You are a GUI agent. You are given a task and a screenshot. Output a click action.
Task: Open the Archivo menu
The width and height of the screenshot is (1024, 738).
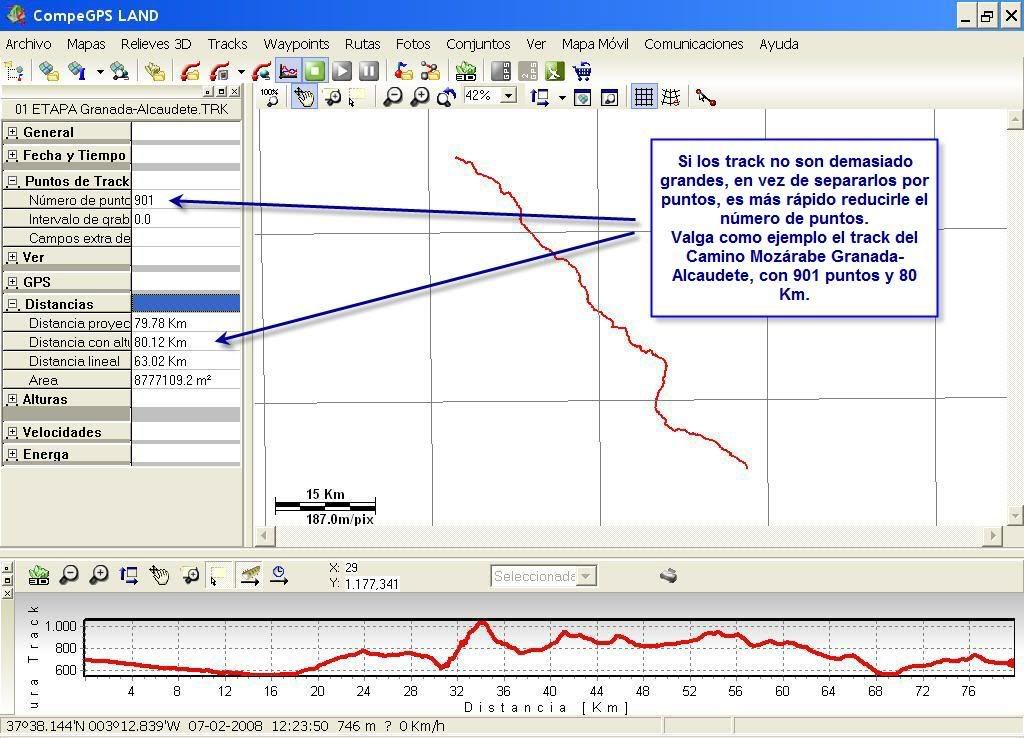28,44
